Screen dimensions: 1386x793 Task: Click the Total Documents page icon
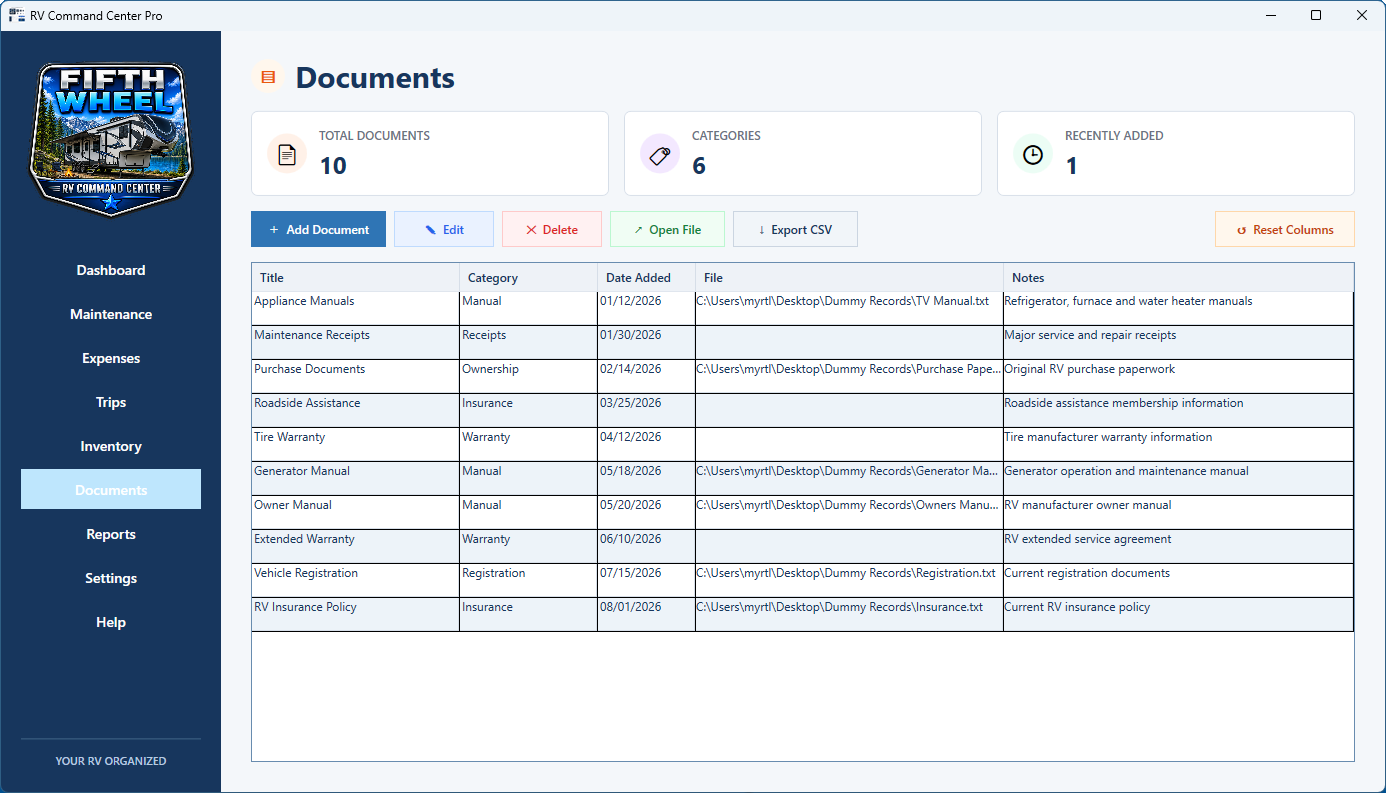pos(287,154)
